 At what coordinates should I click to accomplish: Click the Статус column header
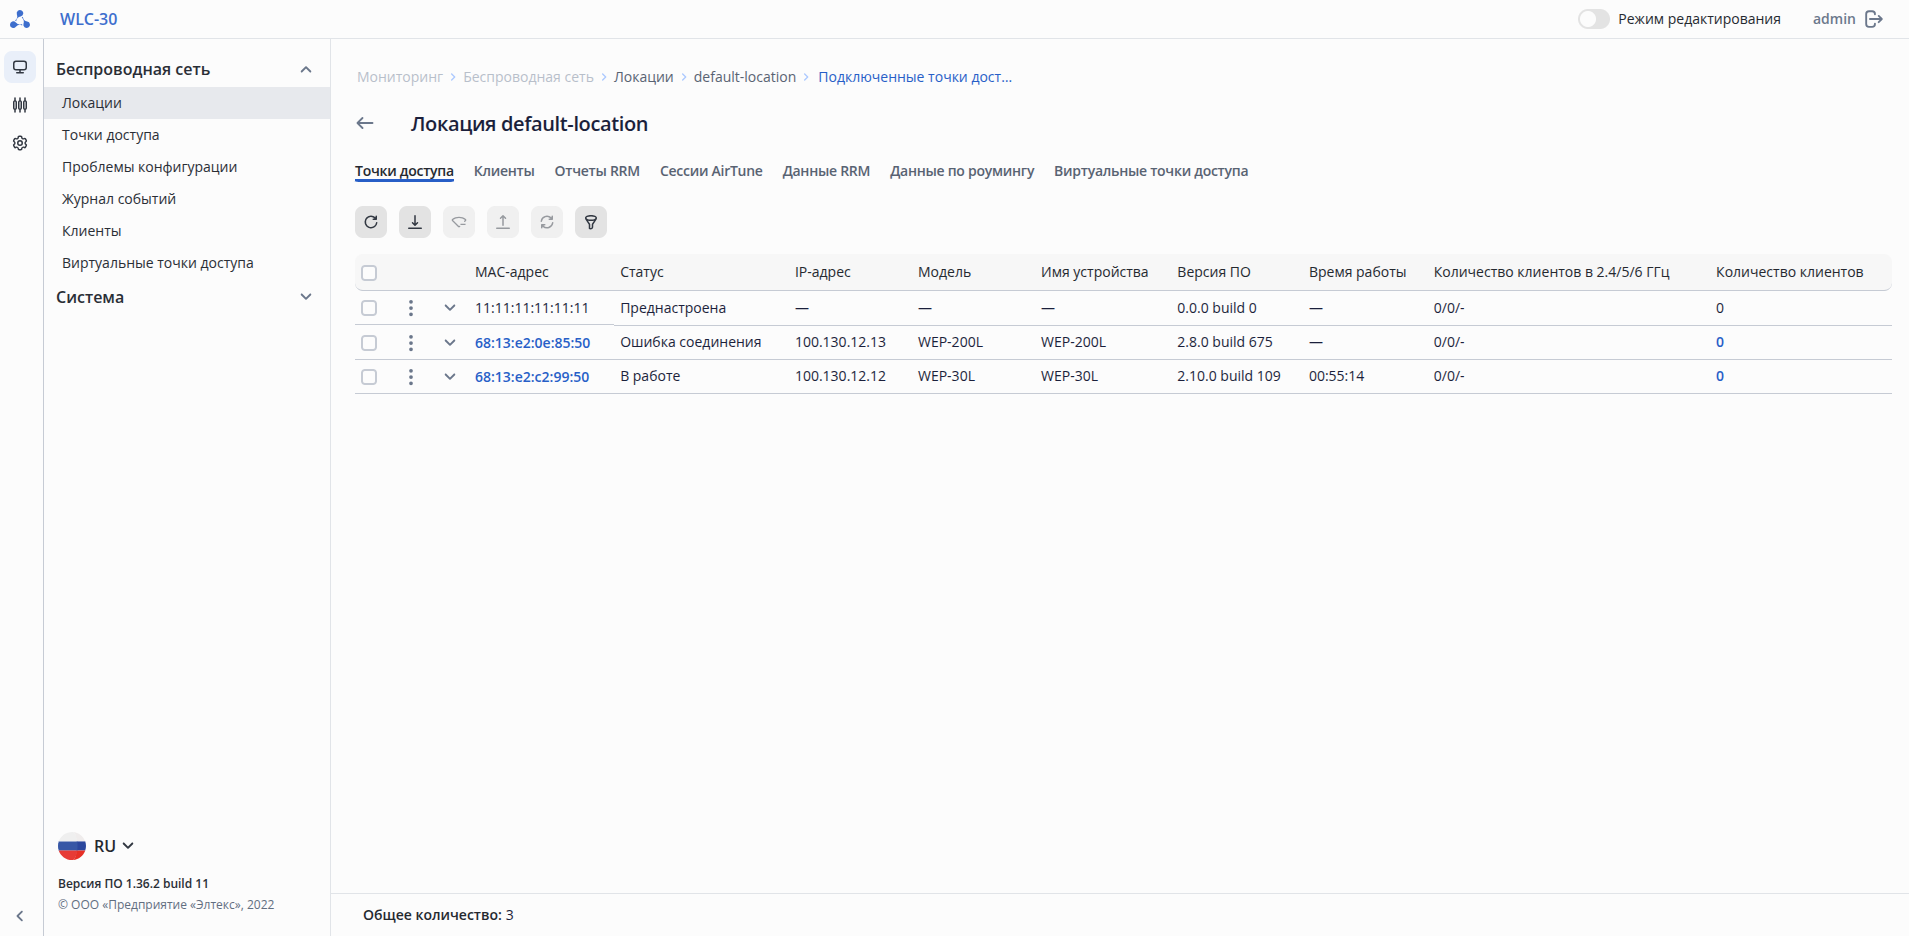[x=642, y=272]
